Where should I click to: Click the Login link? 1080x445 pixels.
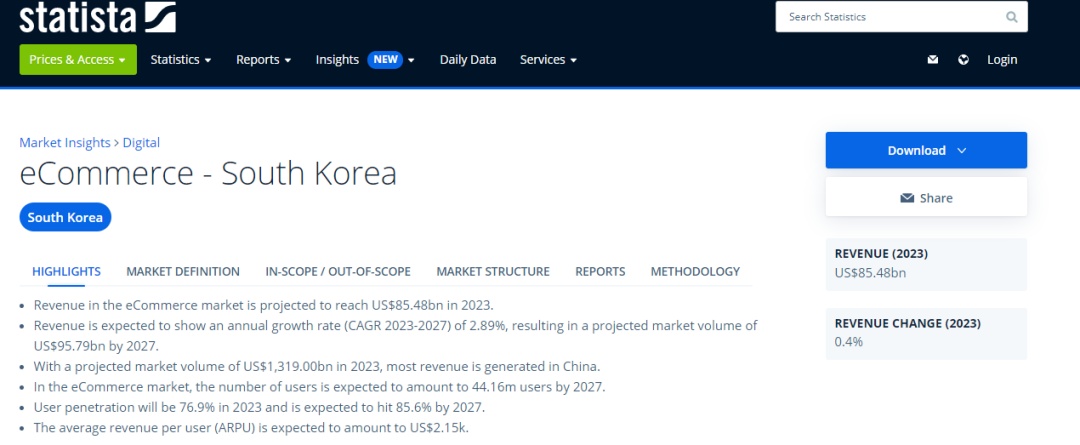(1001, 60)
